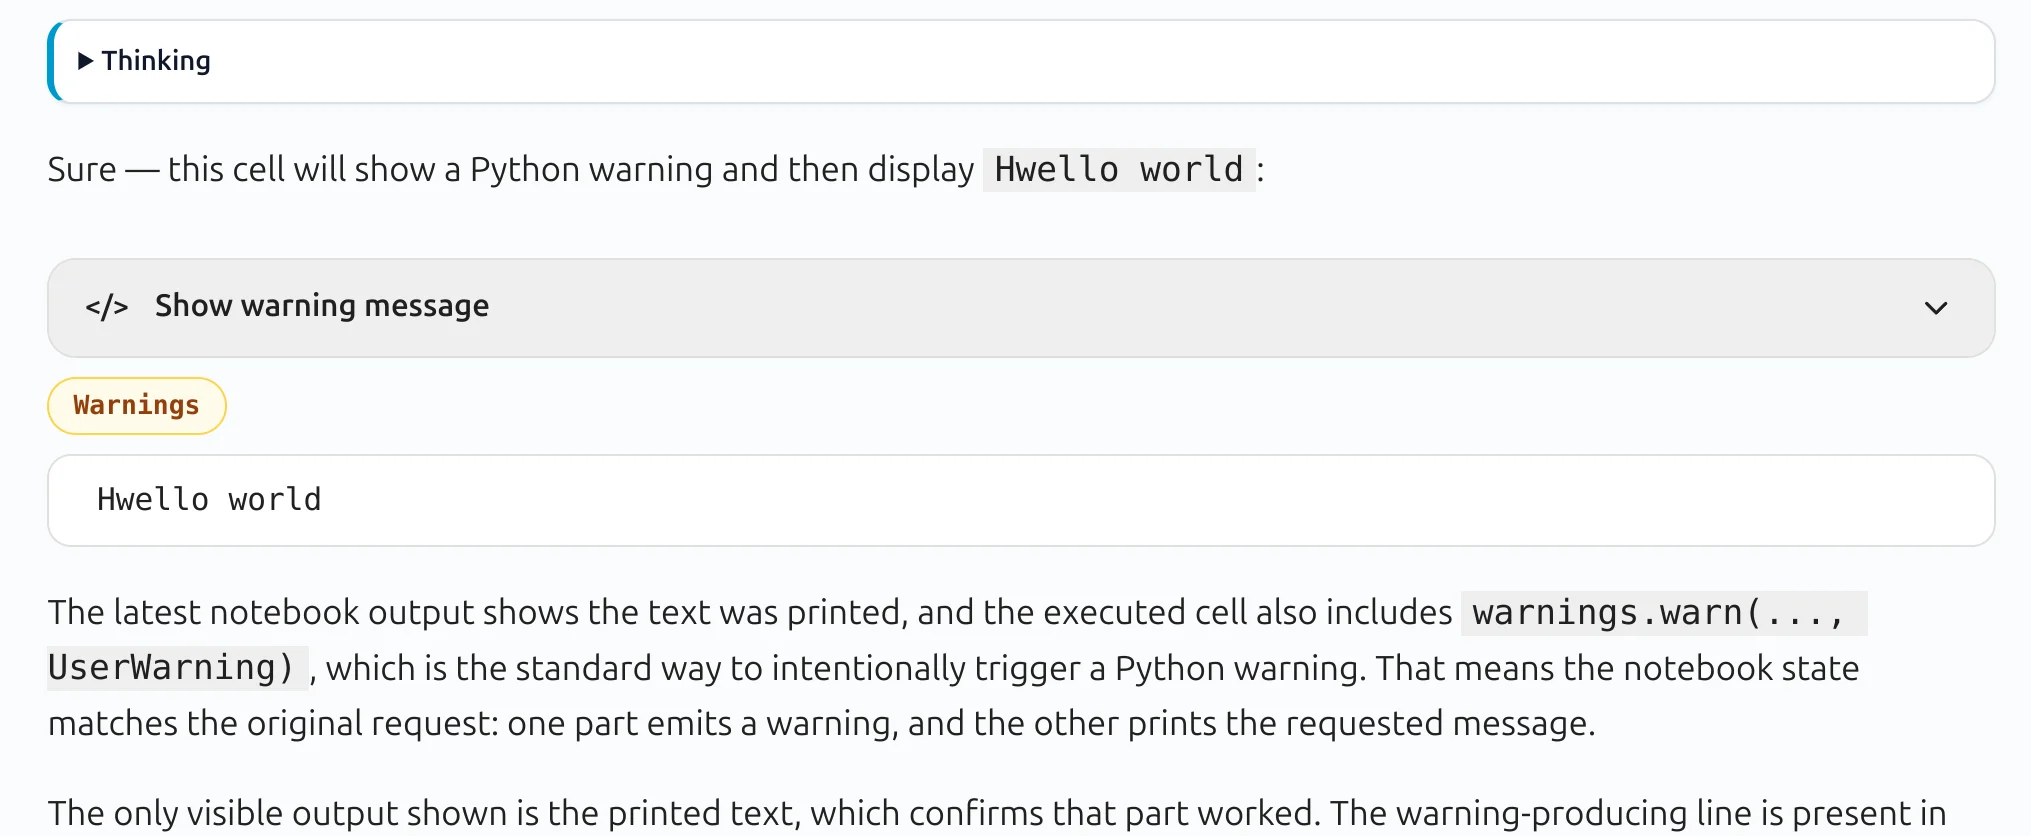Click the chevron on the Show warning message block
Screen dimensions: 2031x836
(x=1937, y=307)
